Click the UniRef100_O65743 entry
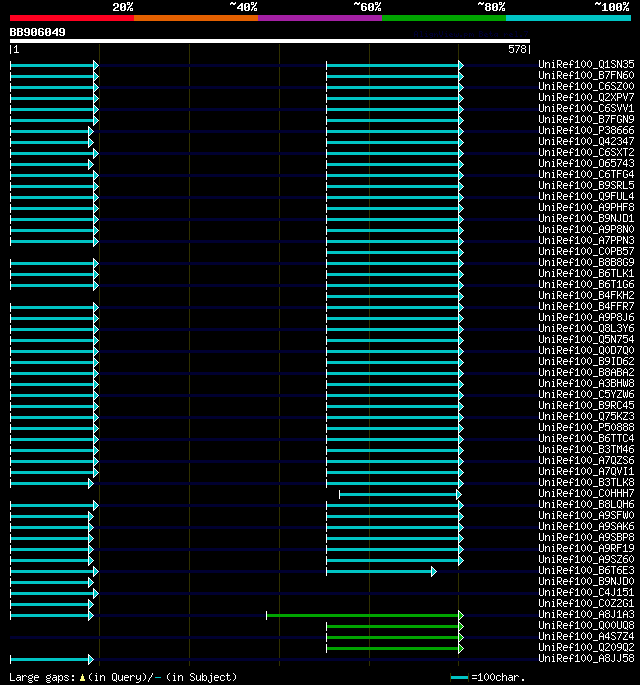The height and width of the screenshot is (685, 640). [x=586, y=163]
